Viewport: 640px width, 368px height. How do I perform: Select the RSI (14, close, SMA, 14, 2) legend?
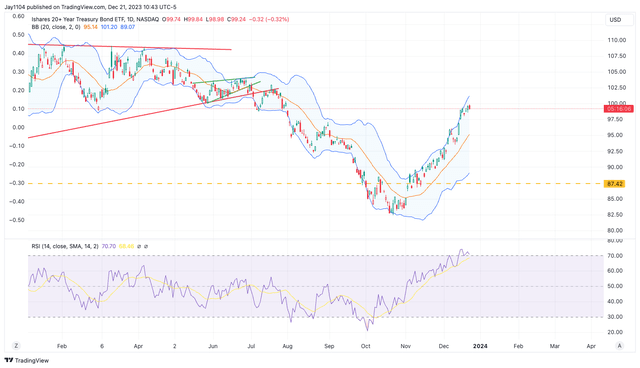pyautogui.click(x=65, y=246)
